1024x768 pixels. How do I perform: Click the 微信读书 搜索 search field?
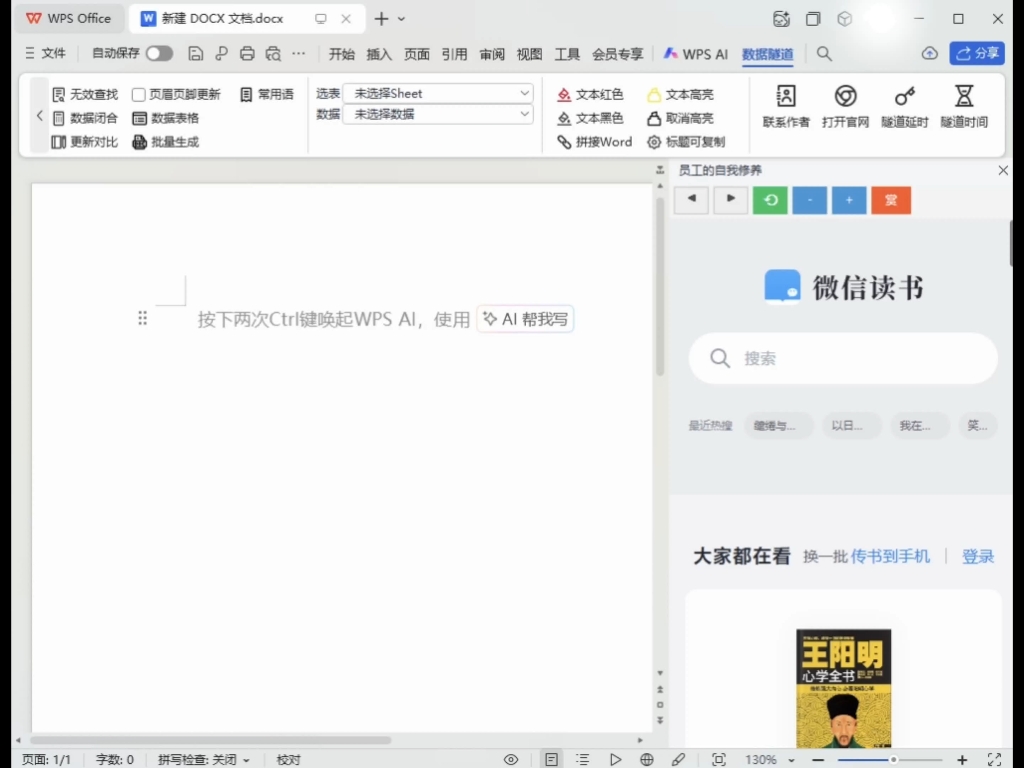coord(843,358)
